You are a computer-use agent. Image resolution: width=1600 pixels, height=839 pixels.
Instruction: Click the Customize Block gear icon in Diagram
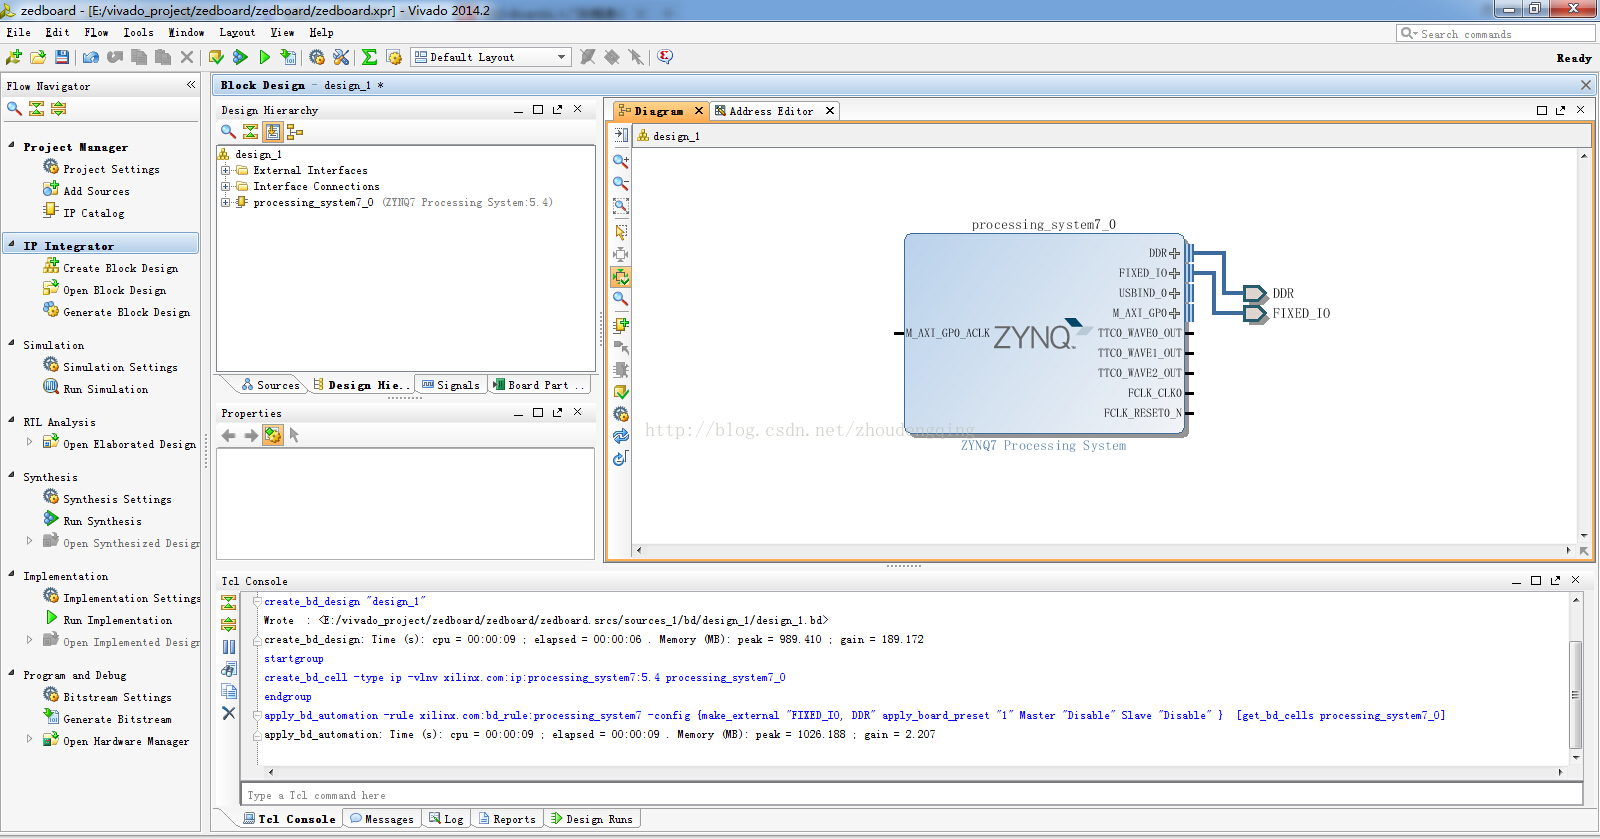pos(621,414)
